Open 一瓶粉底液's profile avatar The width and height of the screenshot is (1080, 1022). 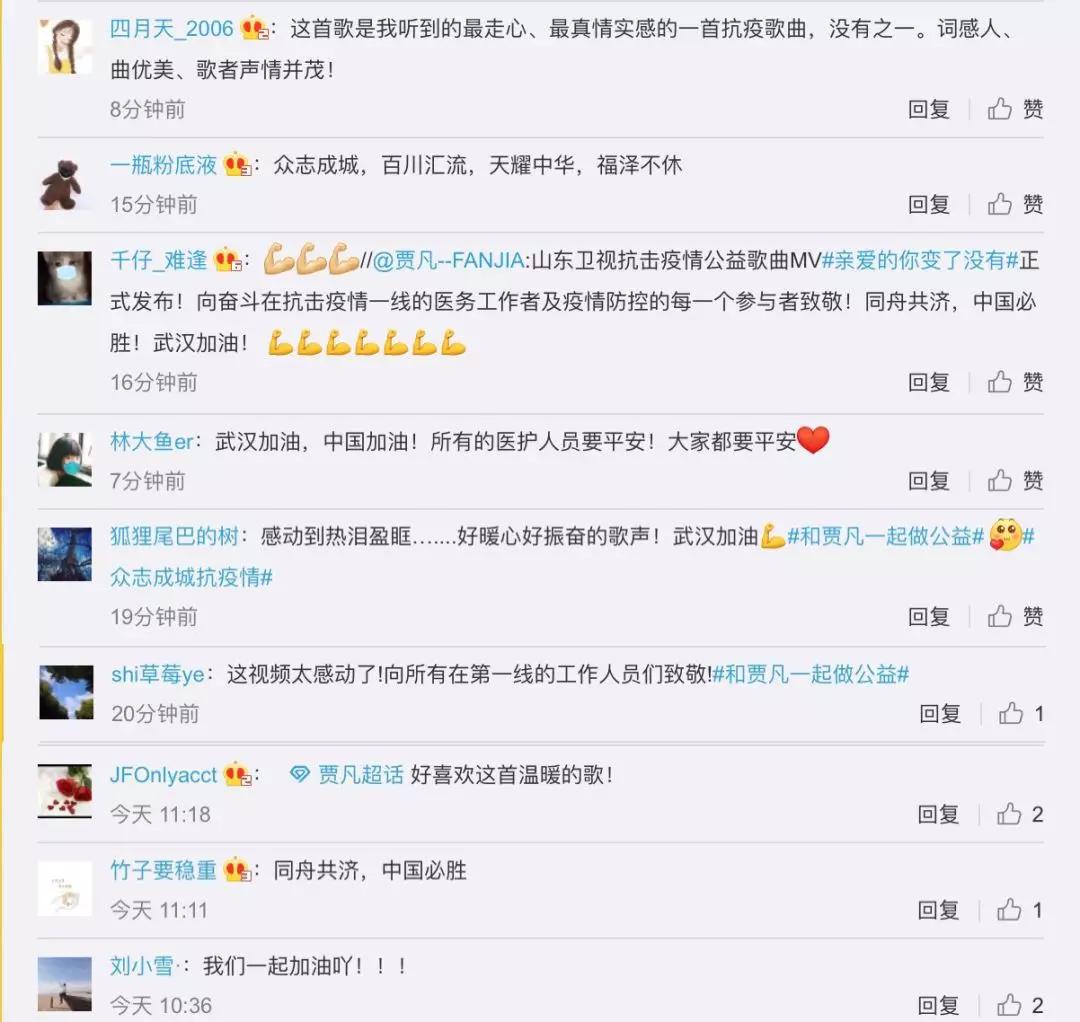coord(65,185)
